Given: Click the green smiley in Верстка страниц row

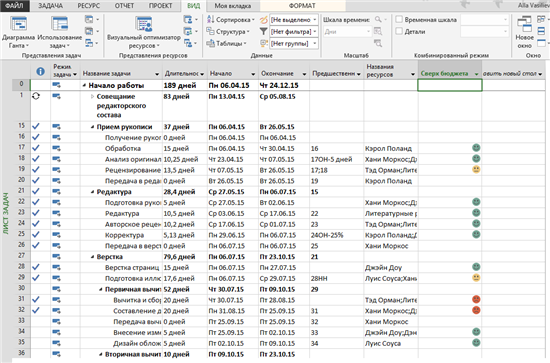Looking at the screenshot, I should pyautogui.click(x=476, y=267).
